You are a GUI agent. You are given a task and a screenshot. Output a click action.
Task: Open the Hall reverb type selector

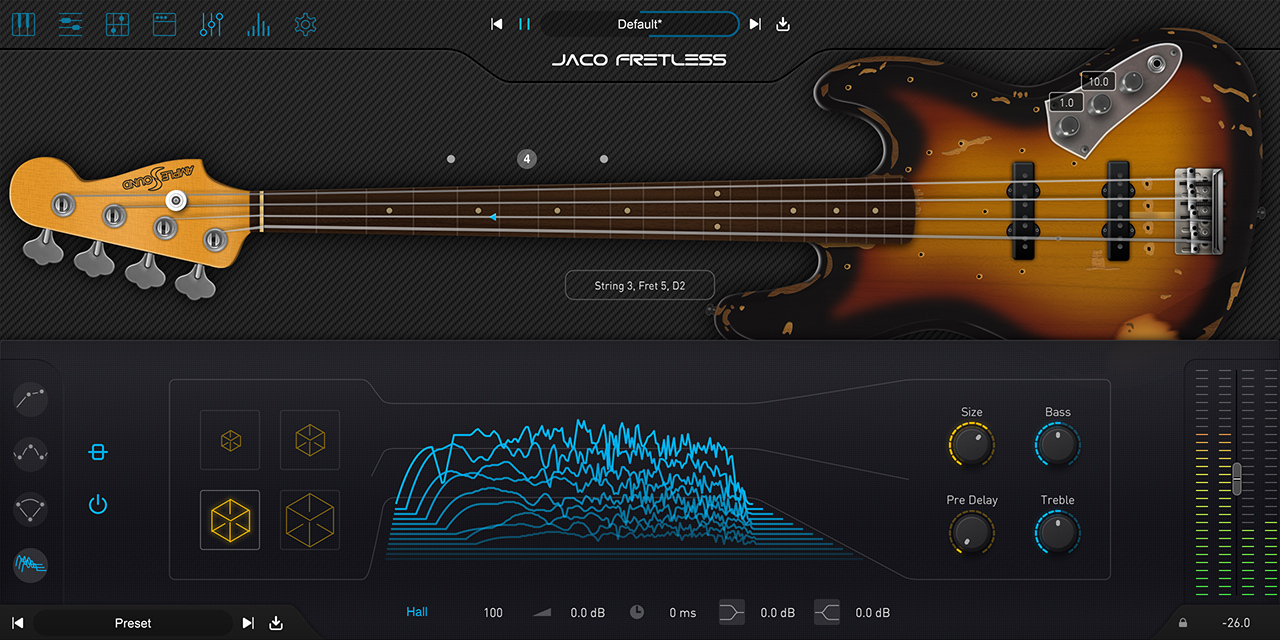tap(417, 612)
